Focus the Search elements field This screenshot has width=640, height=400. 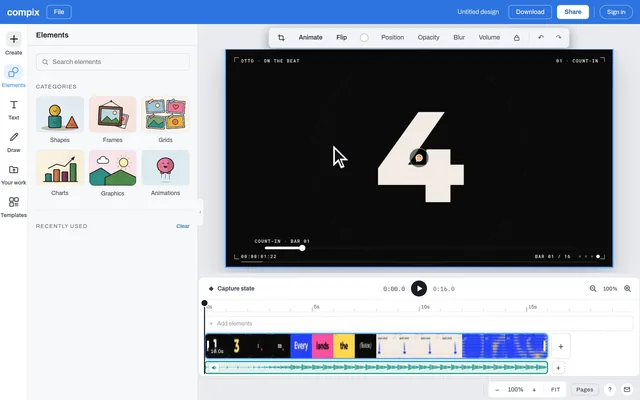(x=113, y=62)
